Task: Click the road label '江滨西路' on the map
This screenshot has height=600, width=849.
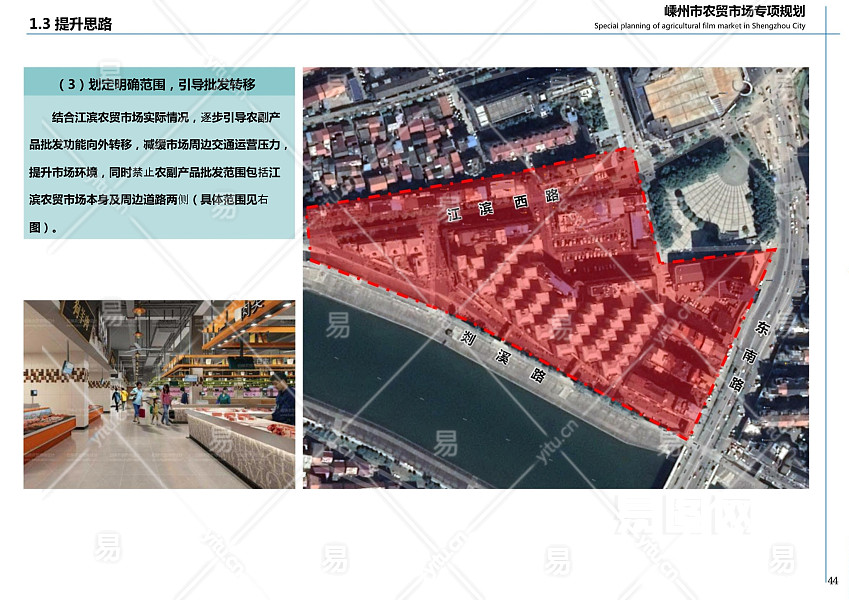Action: click(504, 205)
